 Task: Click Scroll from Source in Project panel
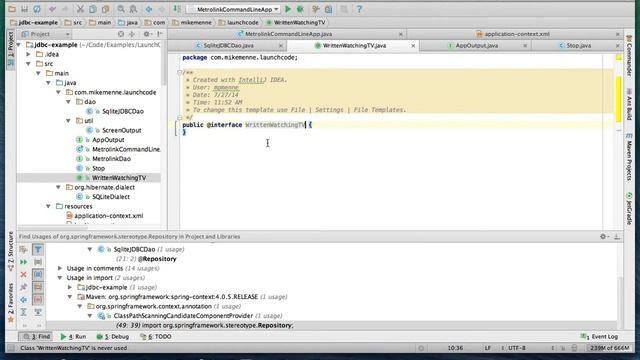121,34
